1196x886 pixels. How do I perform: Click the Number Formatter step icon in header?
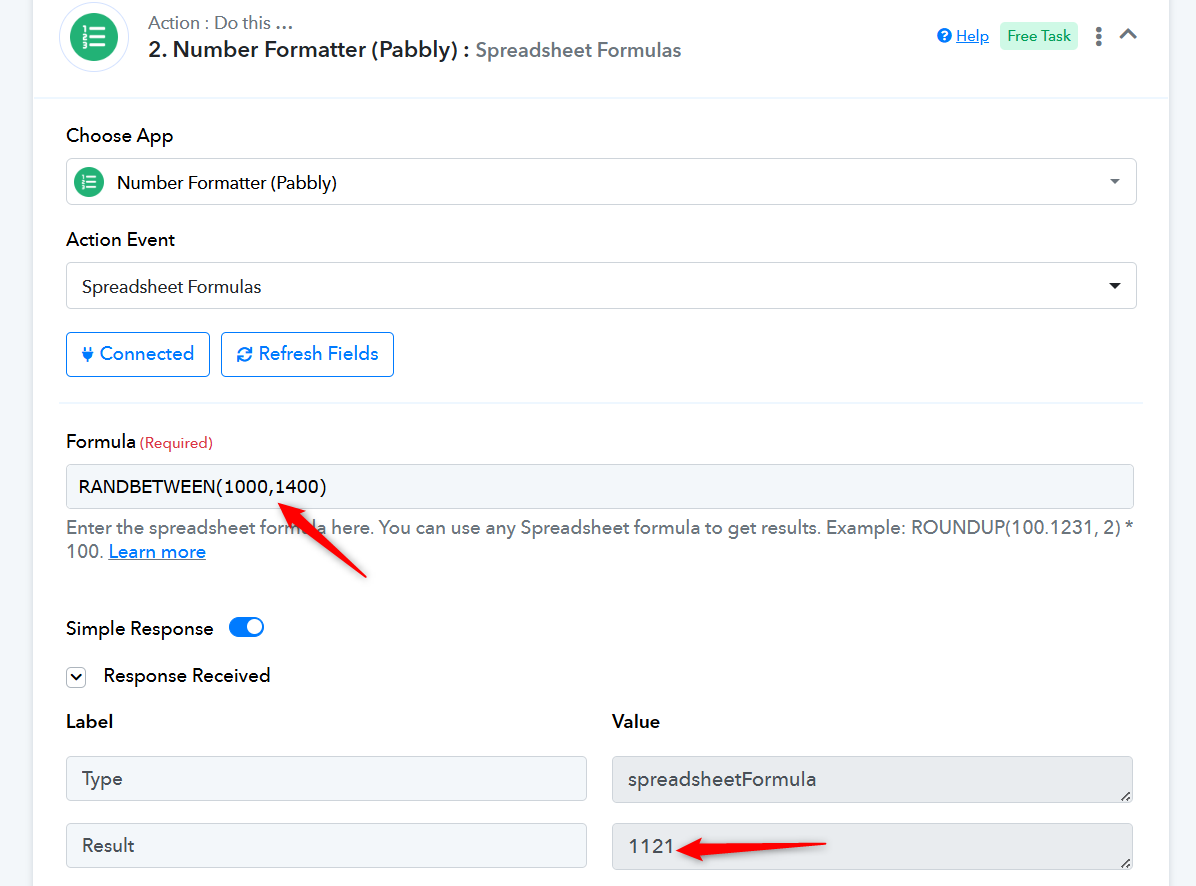(94, 37)
